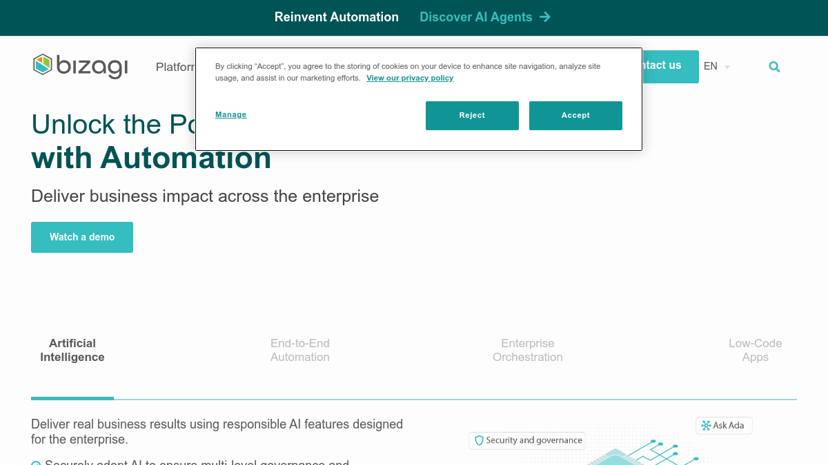
Task: Open the View our privacy policy link
Action: [x=410, y=78]
